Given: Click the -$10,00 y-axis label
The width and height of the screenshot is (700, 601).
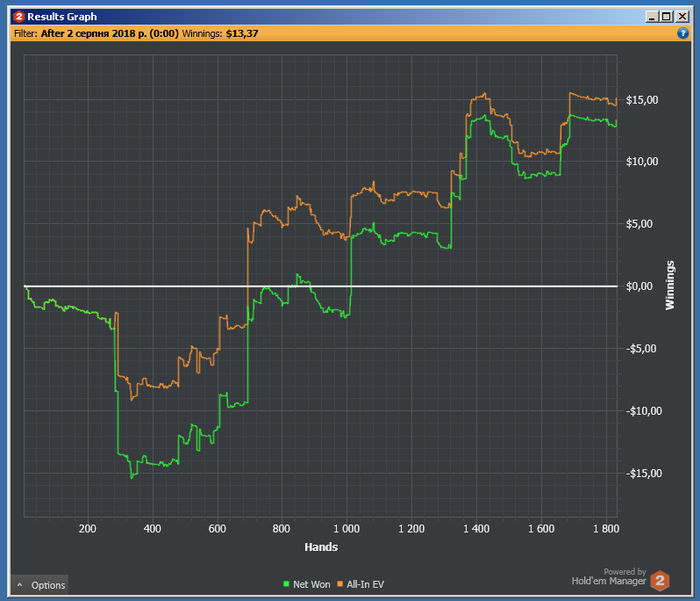Looking at the screenshot, I should pos(644,411).
